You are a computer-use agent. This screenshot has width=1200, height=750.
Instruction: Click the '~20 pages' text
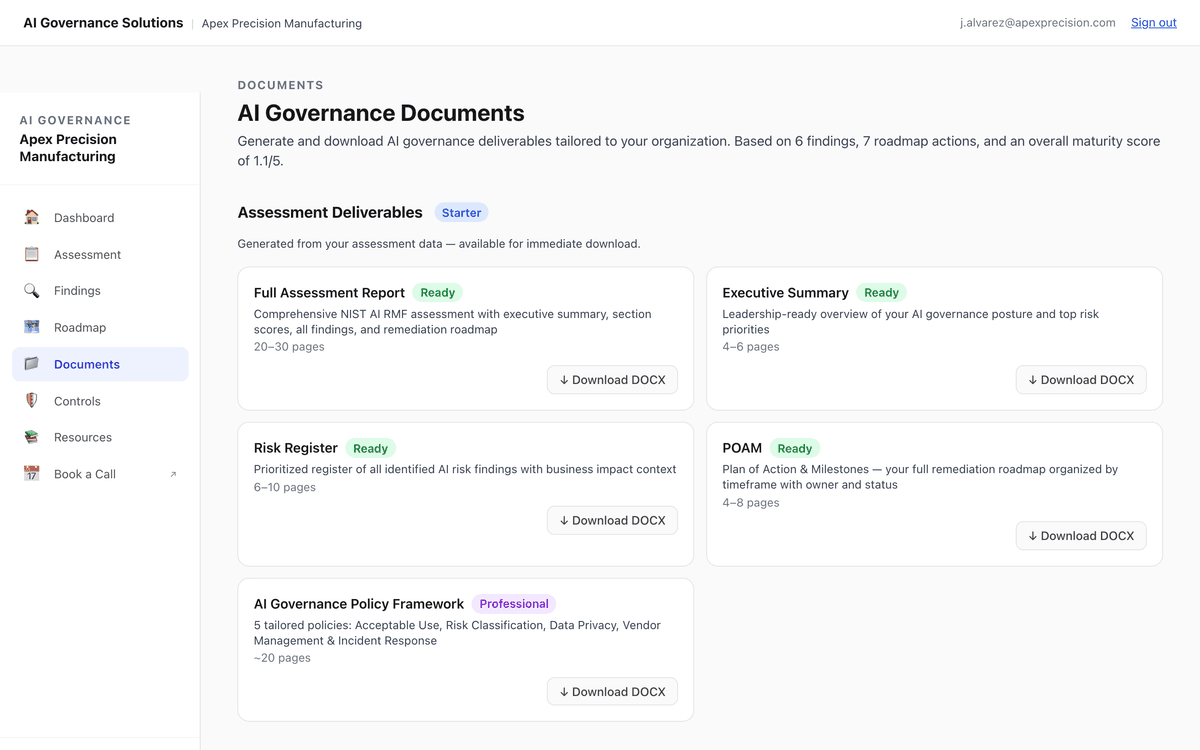click(x=282, y=658)
